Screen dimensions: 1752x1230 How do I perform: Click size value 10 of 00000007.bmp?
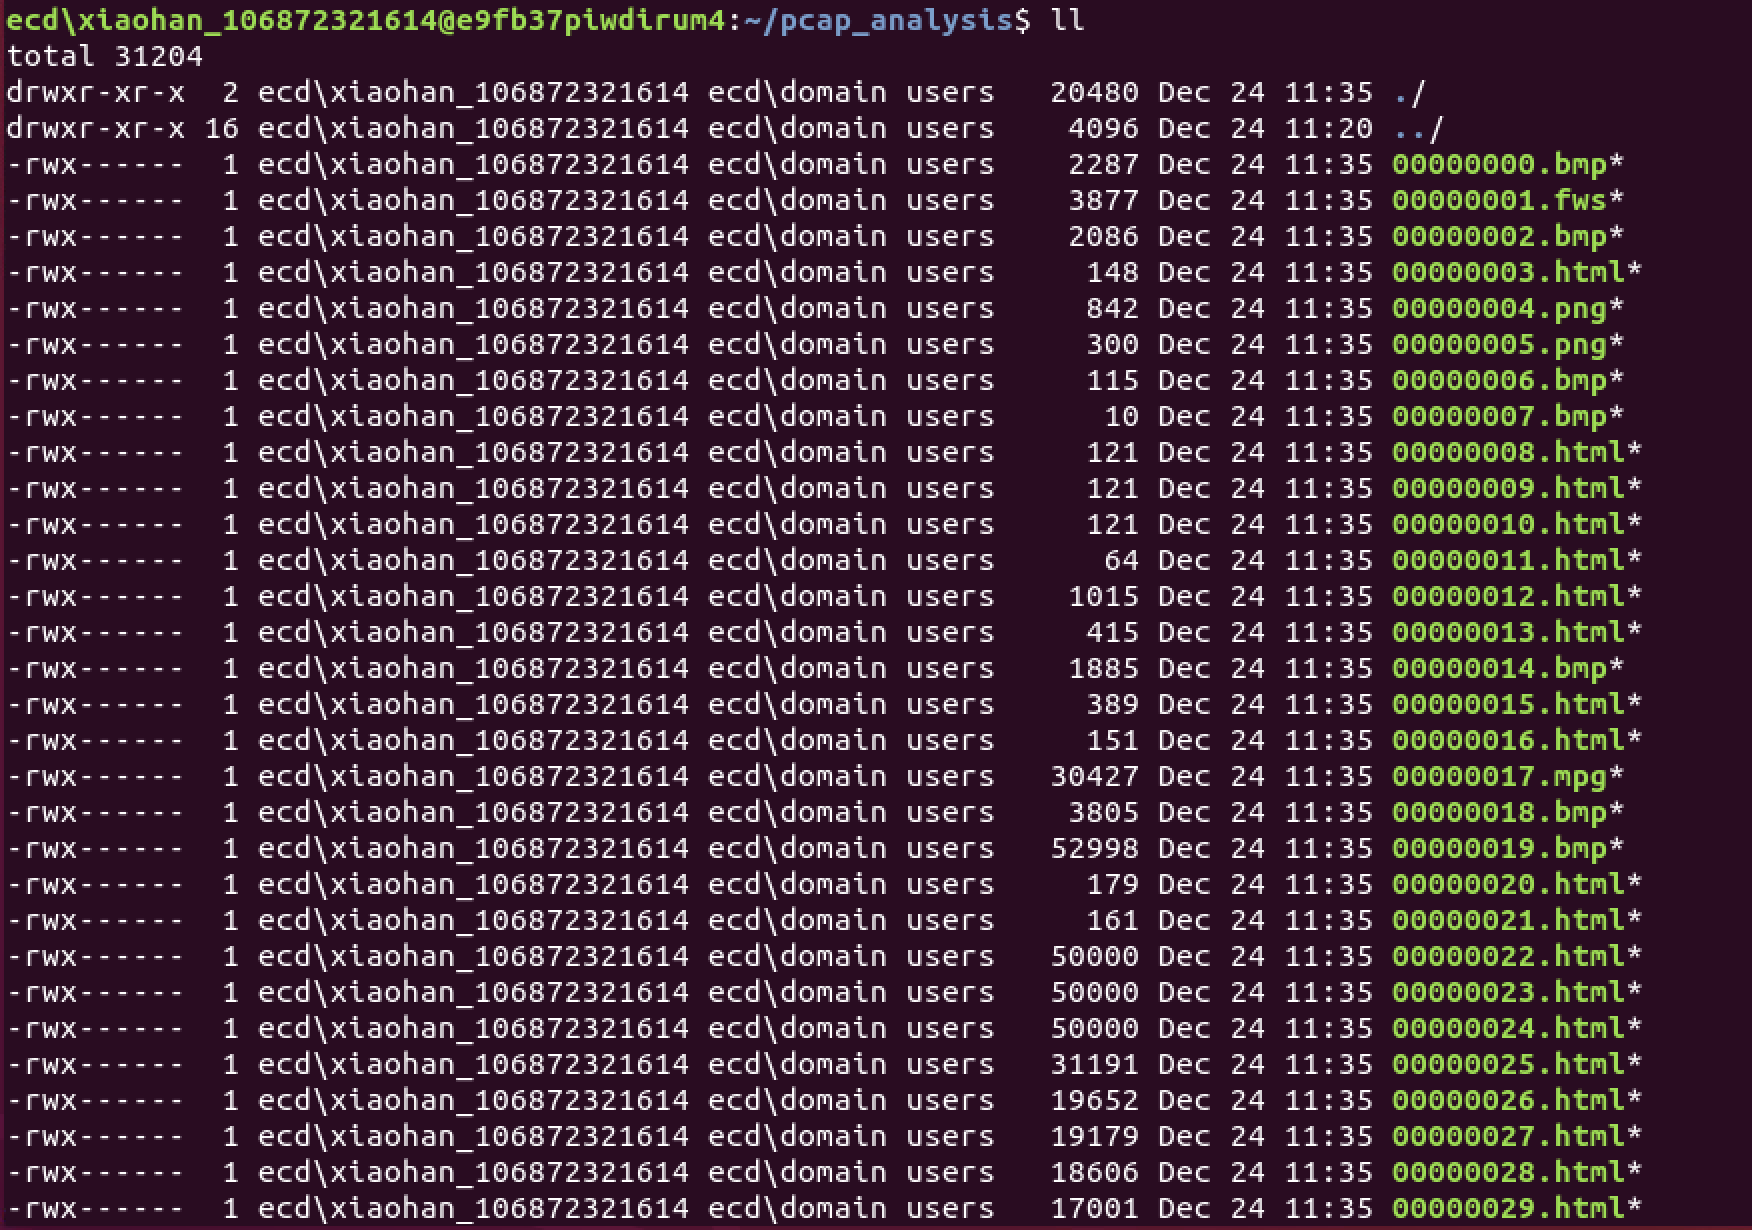[x=1121, y=416]
